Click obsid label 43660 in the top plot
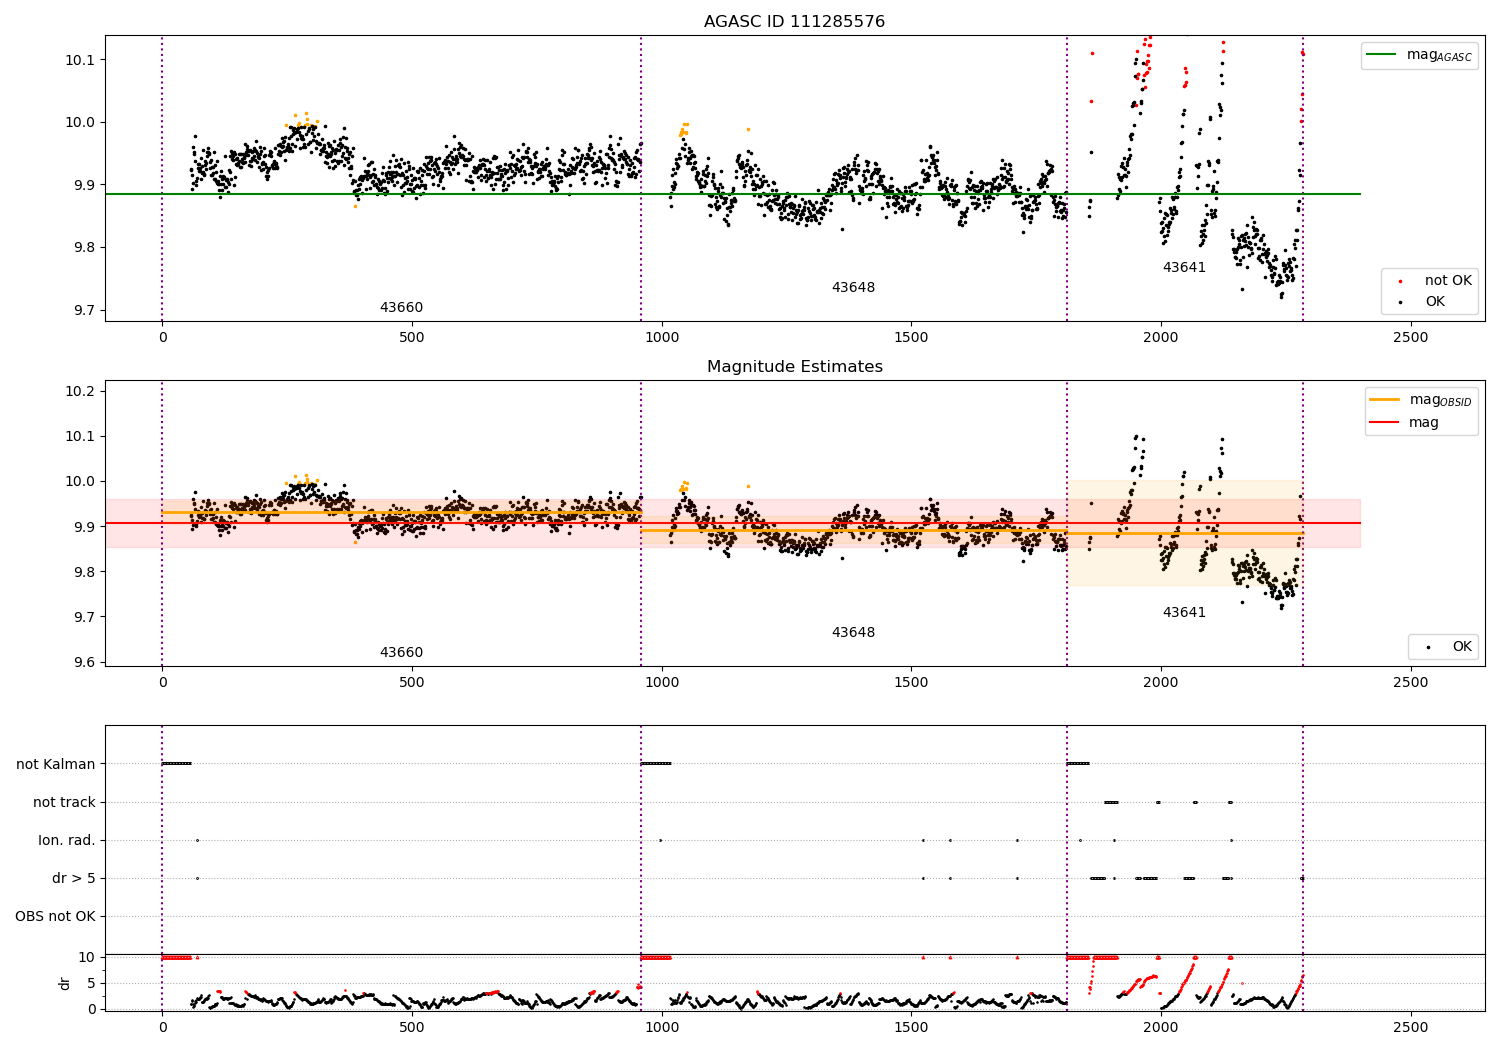 point(401,308)
